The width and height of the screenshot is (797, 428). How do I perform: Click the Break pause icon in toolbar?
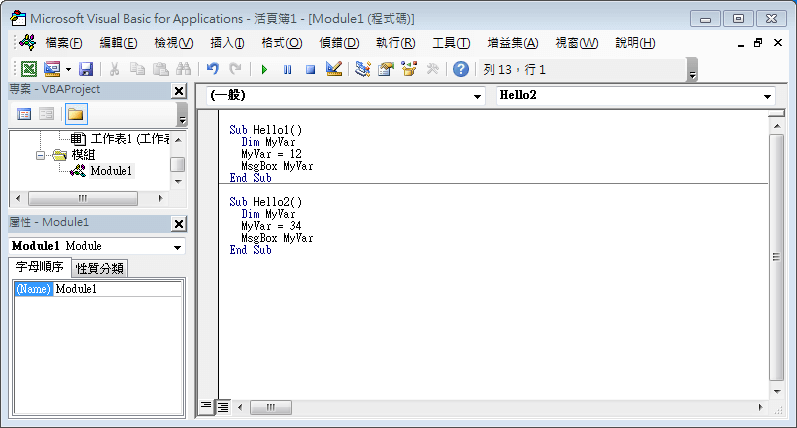(287, 69)
